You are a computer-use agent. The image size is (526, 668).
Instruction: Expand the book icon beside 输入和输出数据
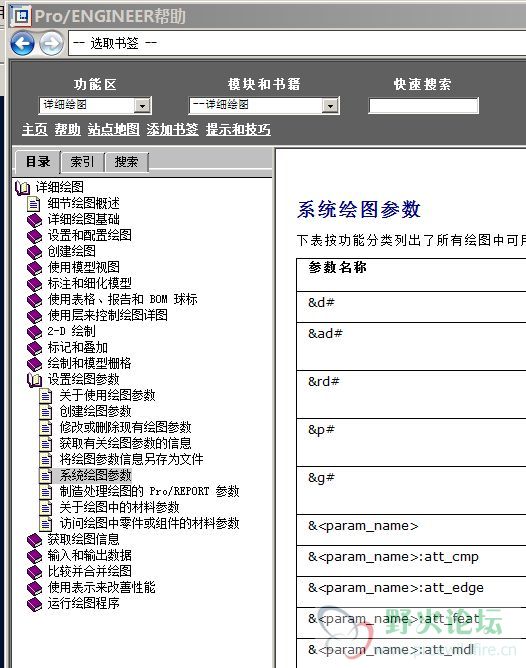click(x=34, y=556)
